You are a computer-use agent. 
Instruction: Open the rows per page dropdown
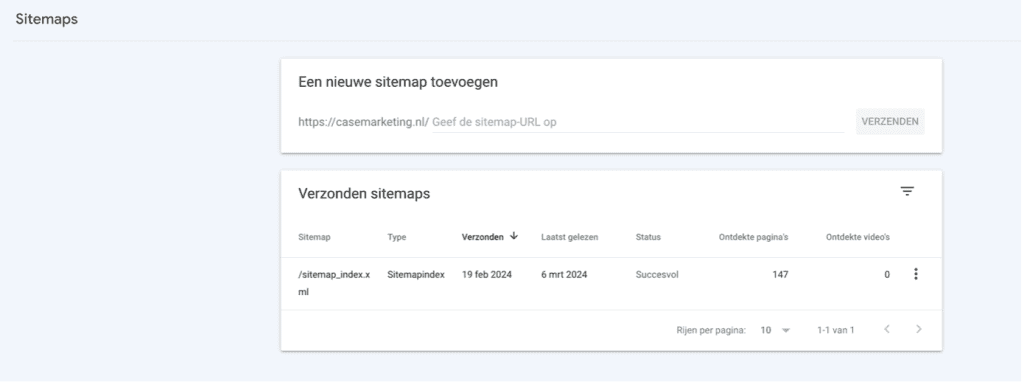pos(776,330)
